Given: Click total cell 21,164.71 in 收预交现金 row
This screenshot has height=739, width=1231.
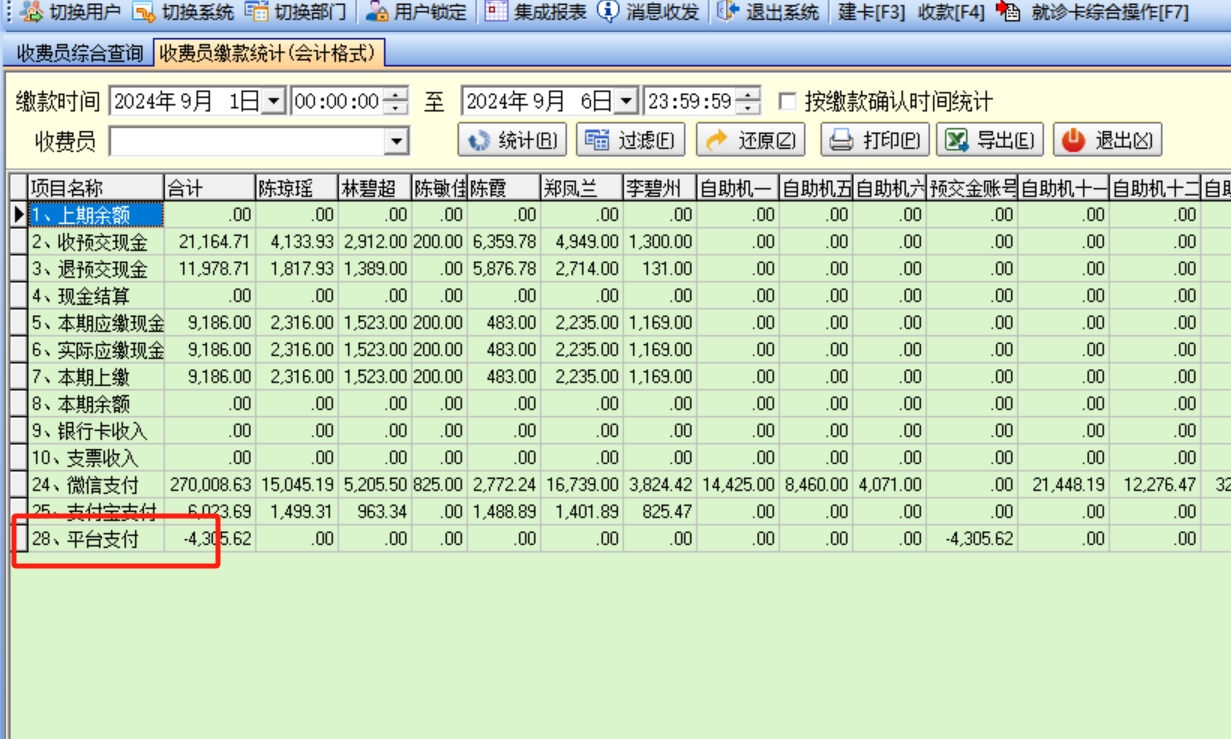Looking at the screenshot, I should coord(210,242).
